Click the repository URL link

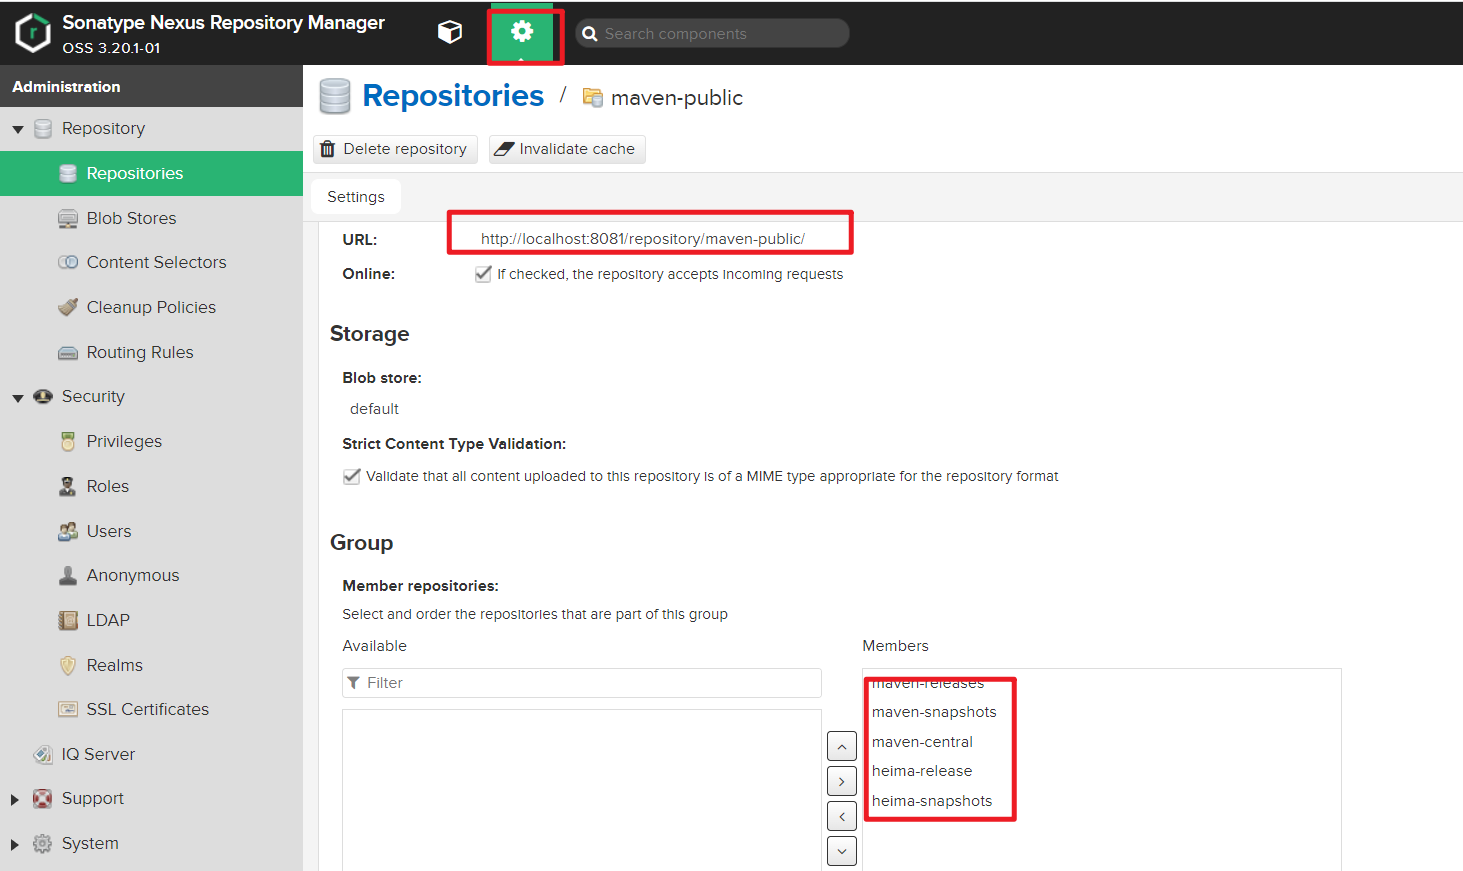point(643,239)
